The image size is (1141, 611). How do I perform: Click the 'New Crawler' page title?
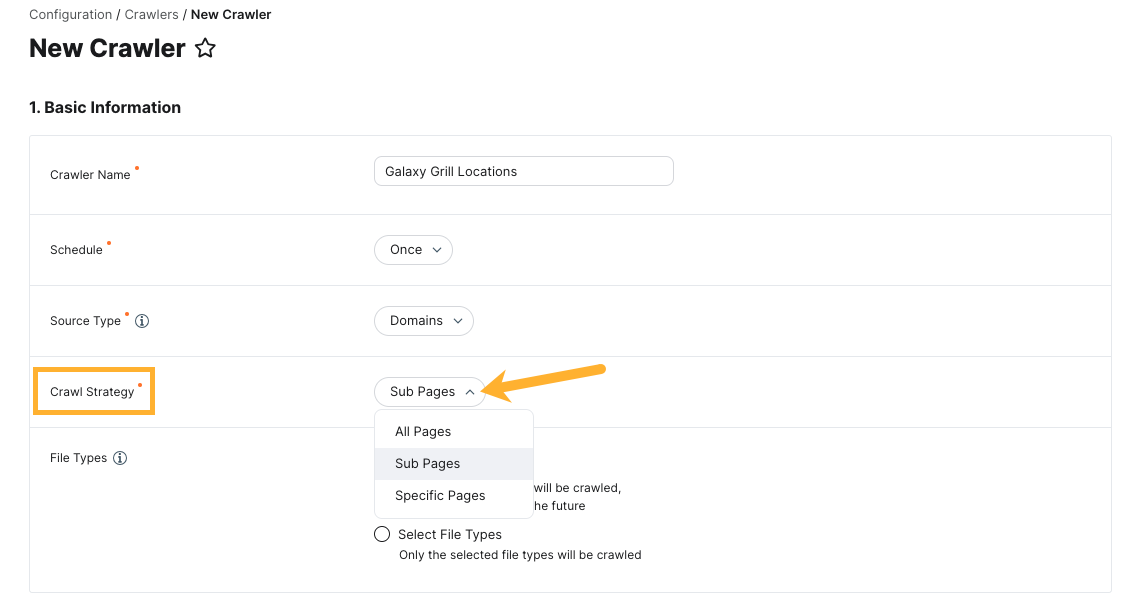(x=107, y=48)
